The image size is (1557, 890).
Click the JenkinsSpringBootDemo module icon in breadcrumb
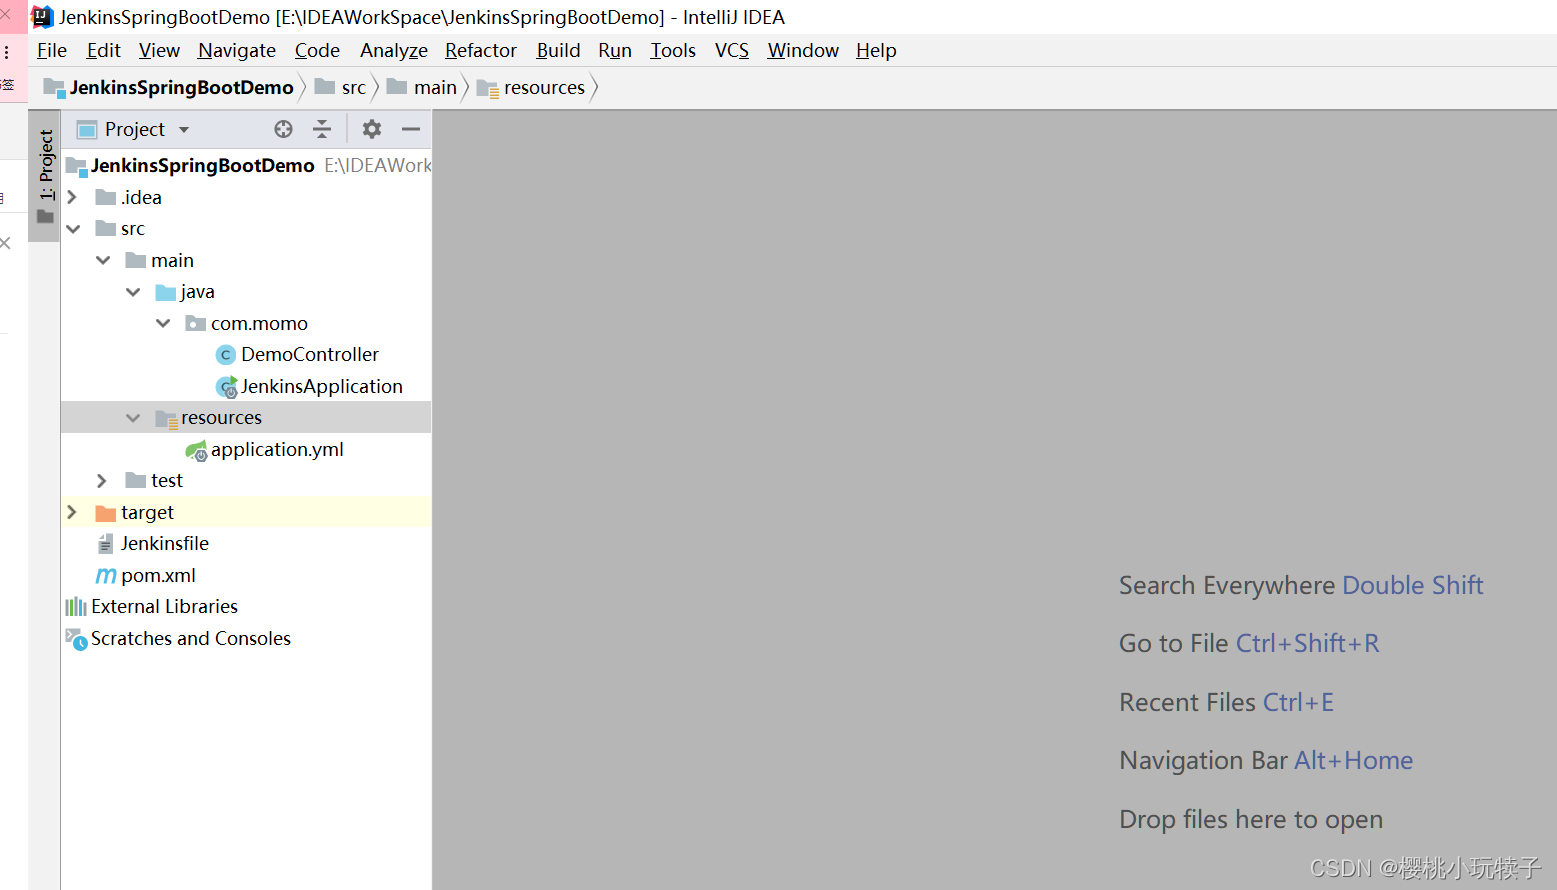tap(54, 88)
